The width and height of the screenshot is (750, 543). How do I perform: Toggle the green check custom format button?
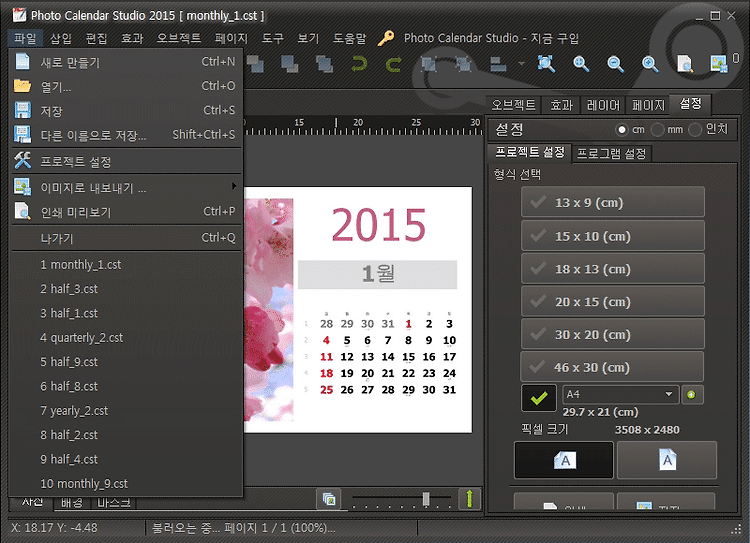pyautogui.click(x=539, y=398)
